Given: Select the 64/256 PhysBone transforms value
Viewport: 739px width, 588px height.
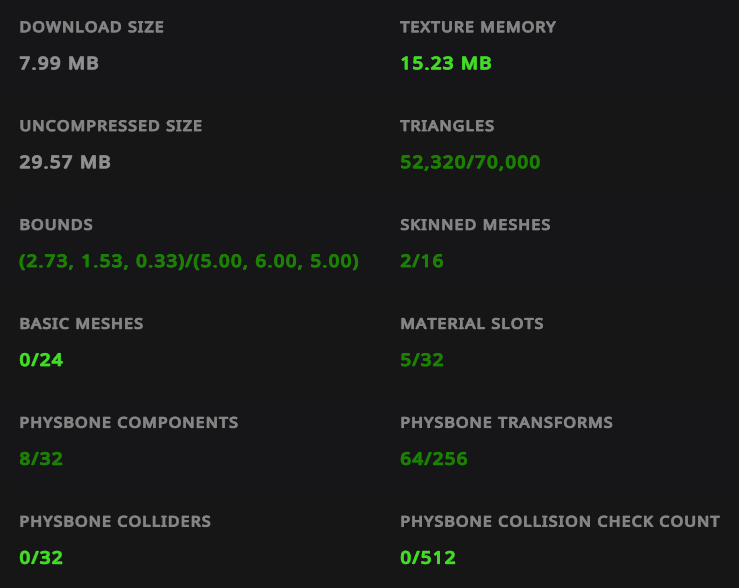Looking at the screenshot, I should (434, 459).
